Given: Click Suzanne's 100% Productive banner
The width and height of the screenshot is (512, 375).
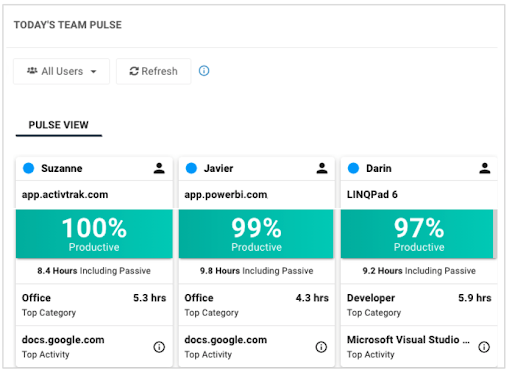Looking at the screenshot, I should pos(94,234).
